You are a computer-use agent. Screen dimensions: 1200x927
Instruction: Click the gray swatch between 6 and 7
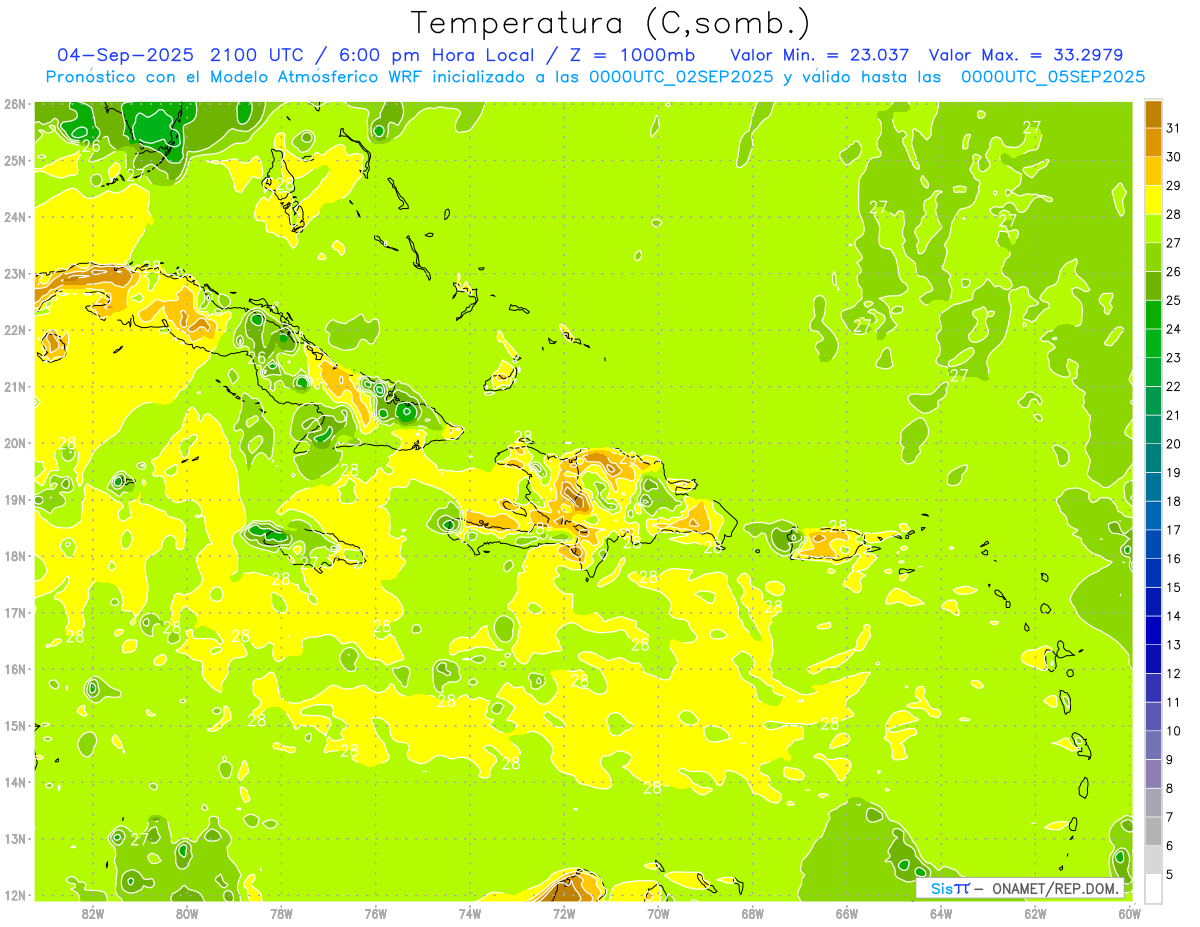point(1153,831)
